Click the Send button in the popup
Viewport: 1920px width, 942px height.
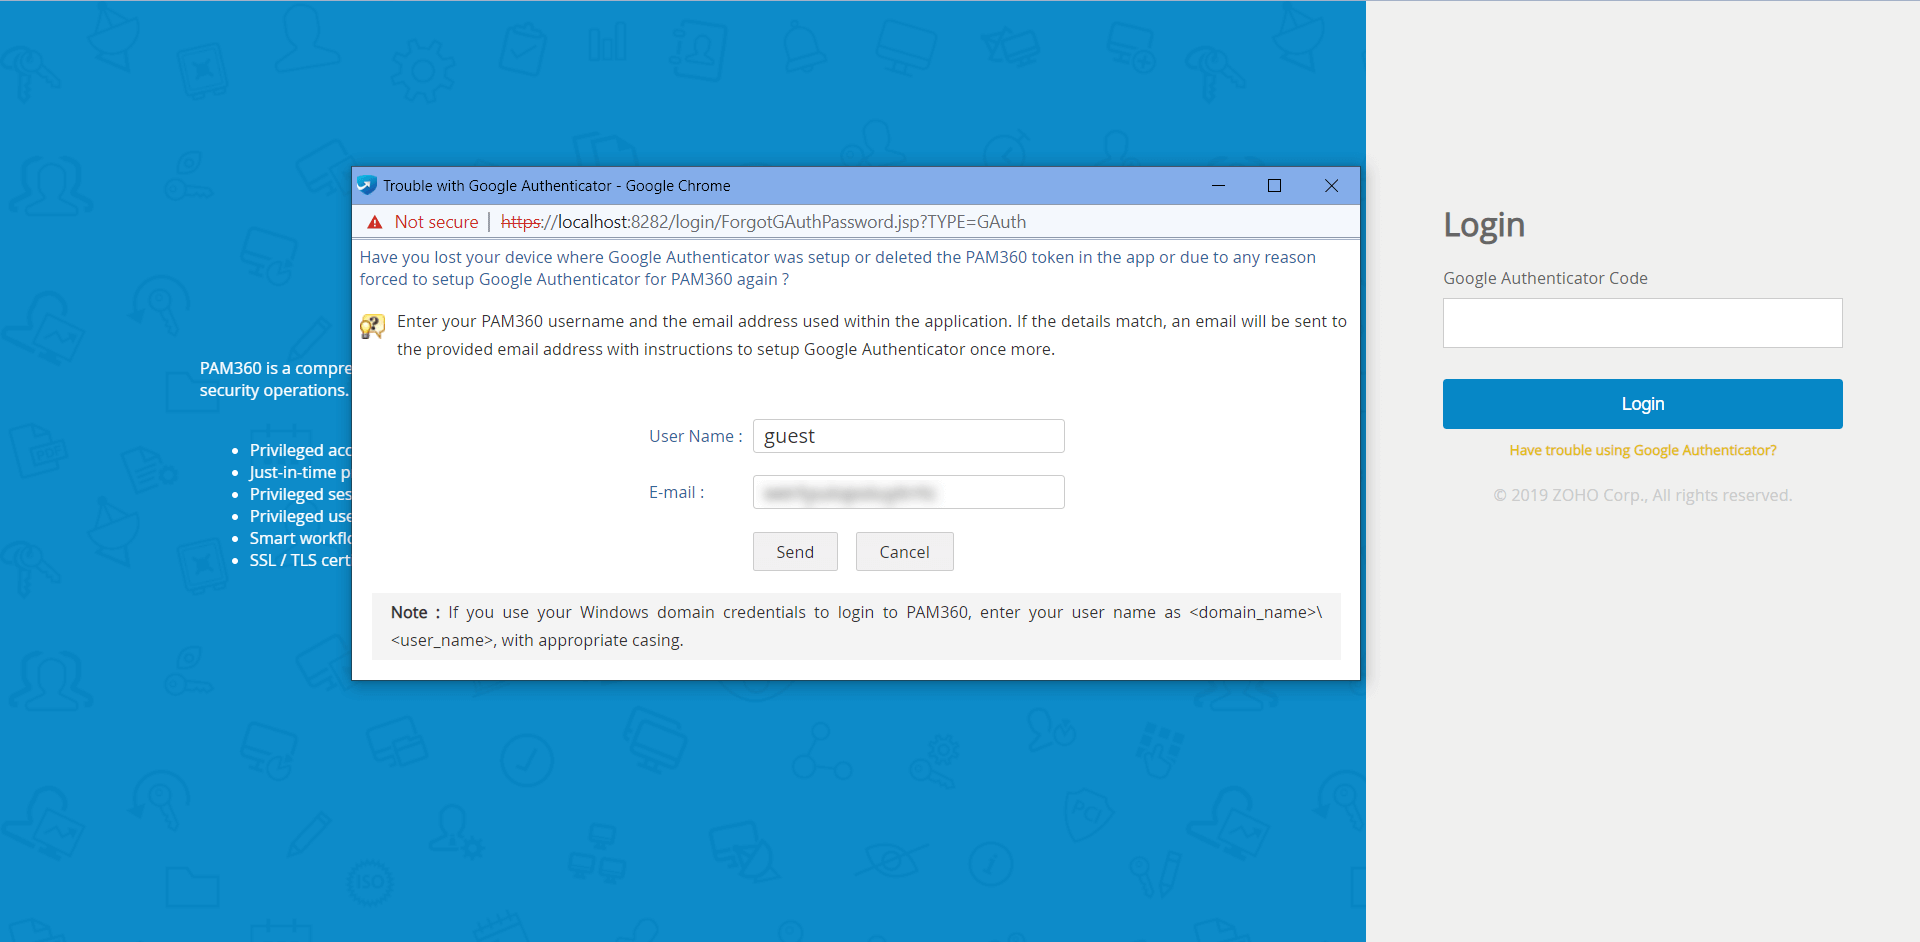click(795, 552)
